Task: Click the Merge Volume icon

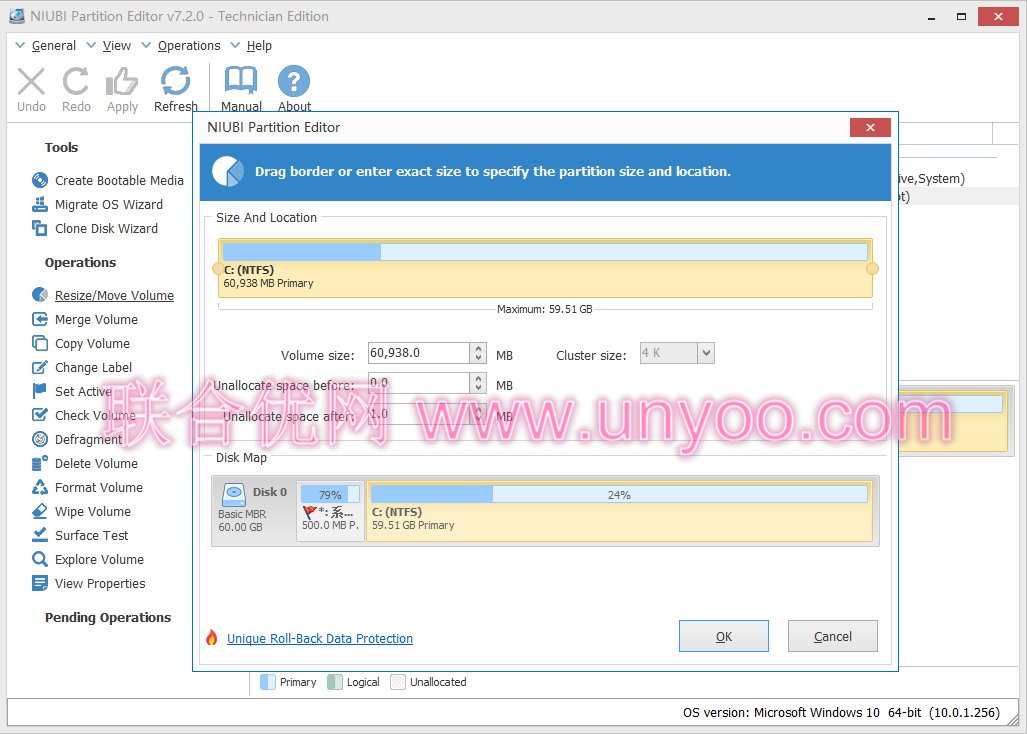Action: [x=40, y=319]
